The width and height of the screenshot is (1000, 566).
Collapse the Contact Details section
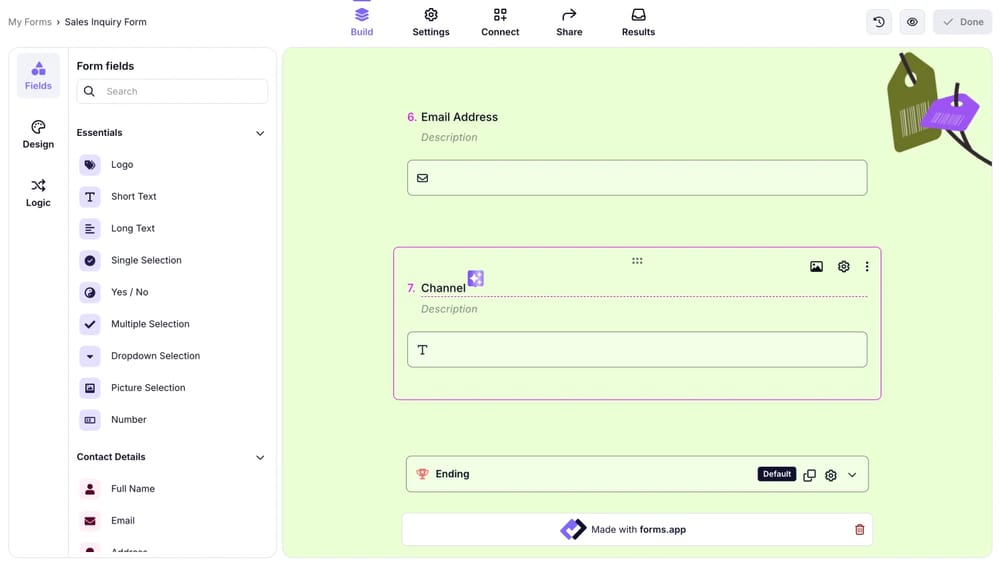tap(260, 458)
